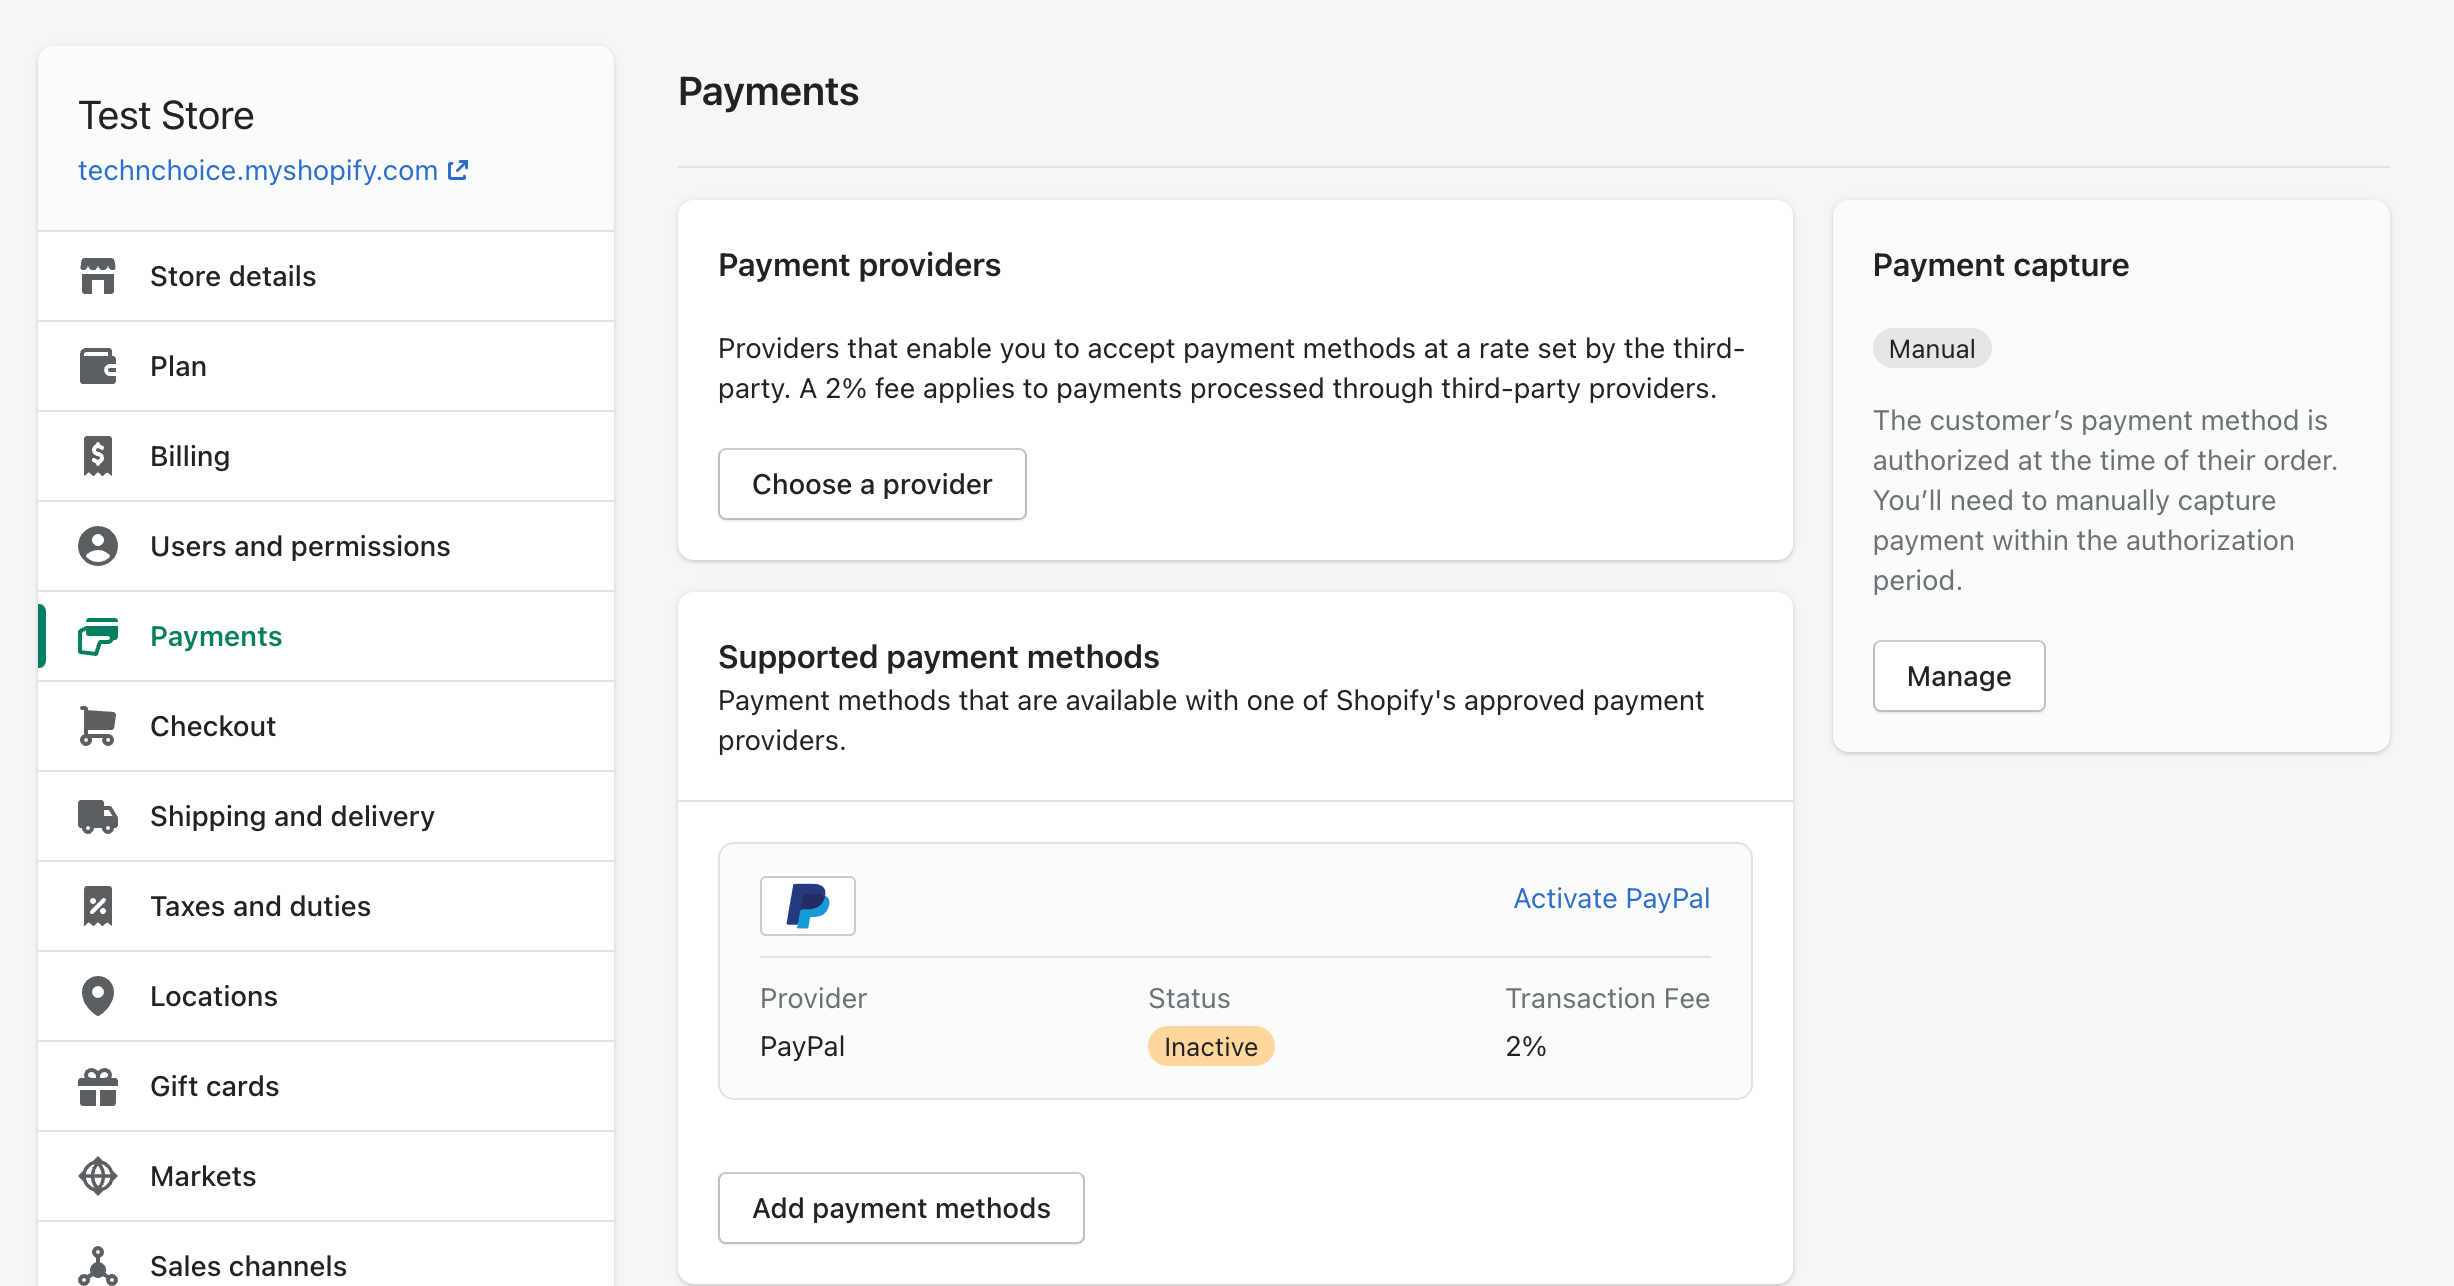
Task: Select Payments menu item in sidebar
Action: (x=216, y=635)
